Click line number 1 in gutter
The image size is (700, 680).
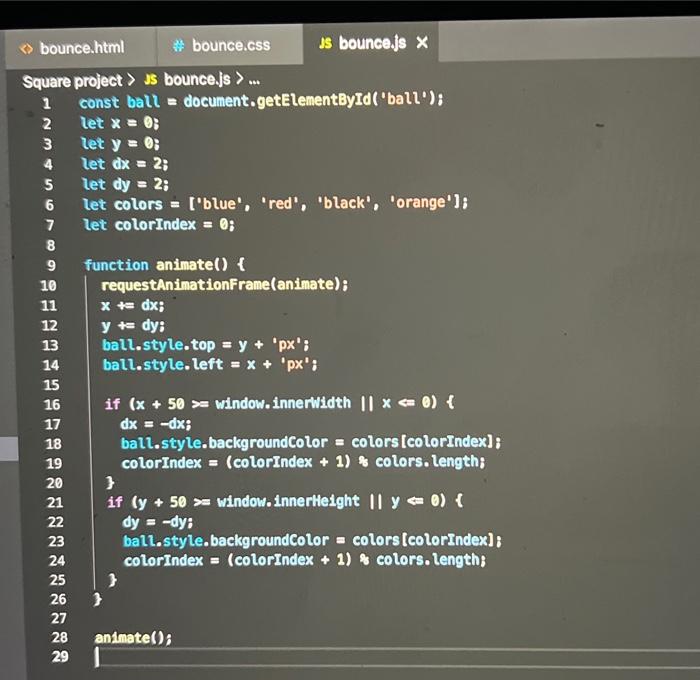tap(46, 104)
